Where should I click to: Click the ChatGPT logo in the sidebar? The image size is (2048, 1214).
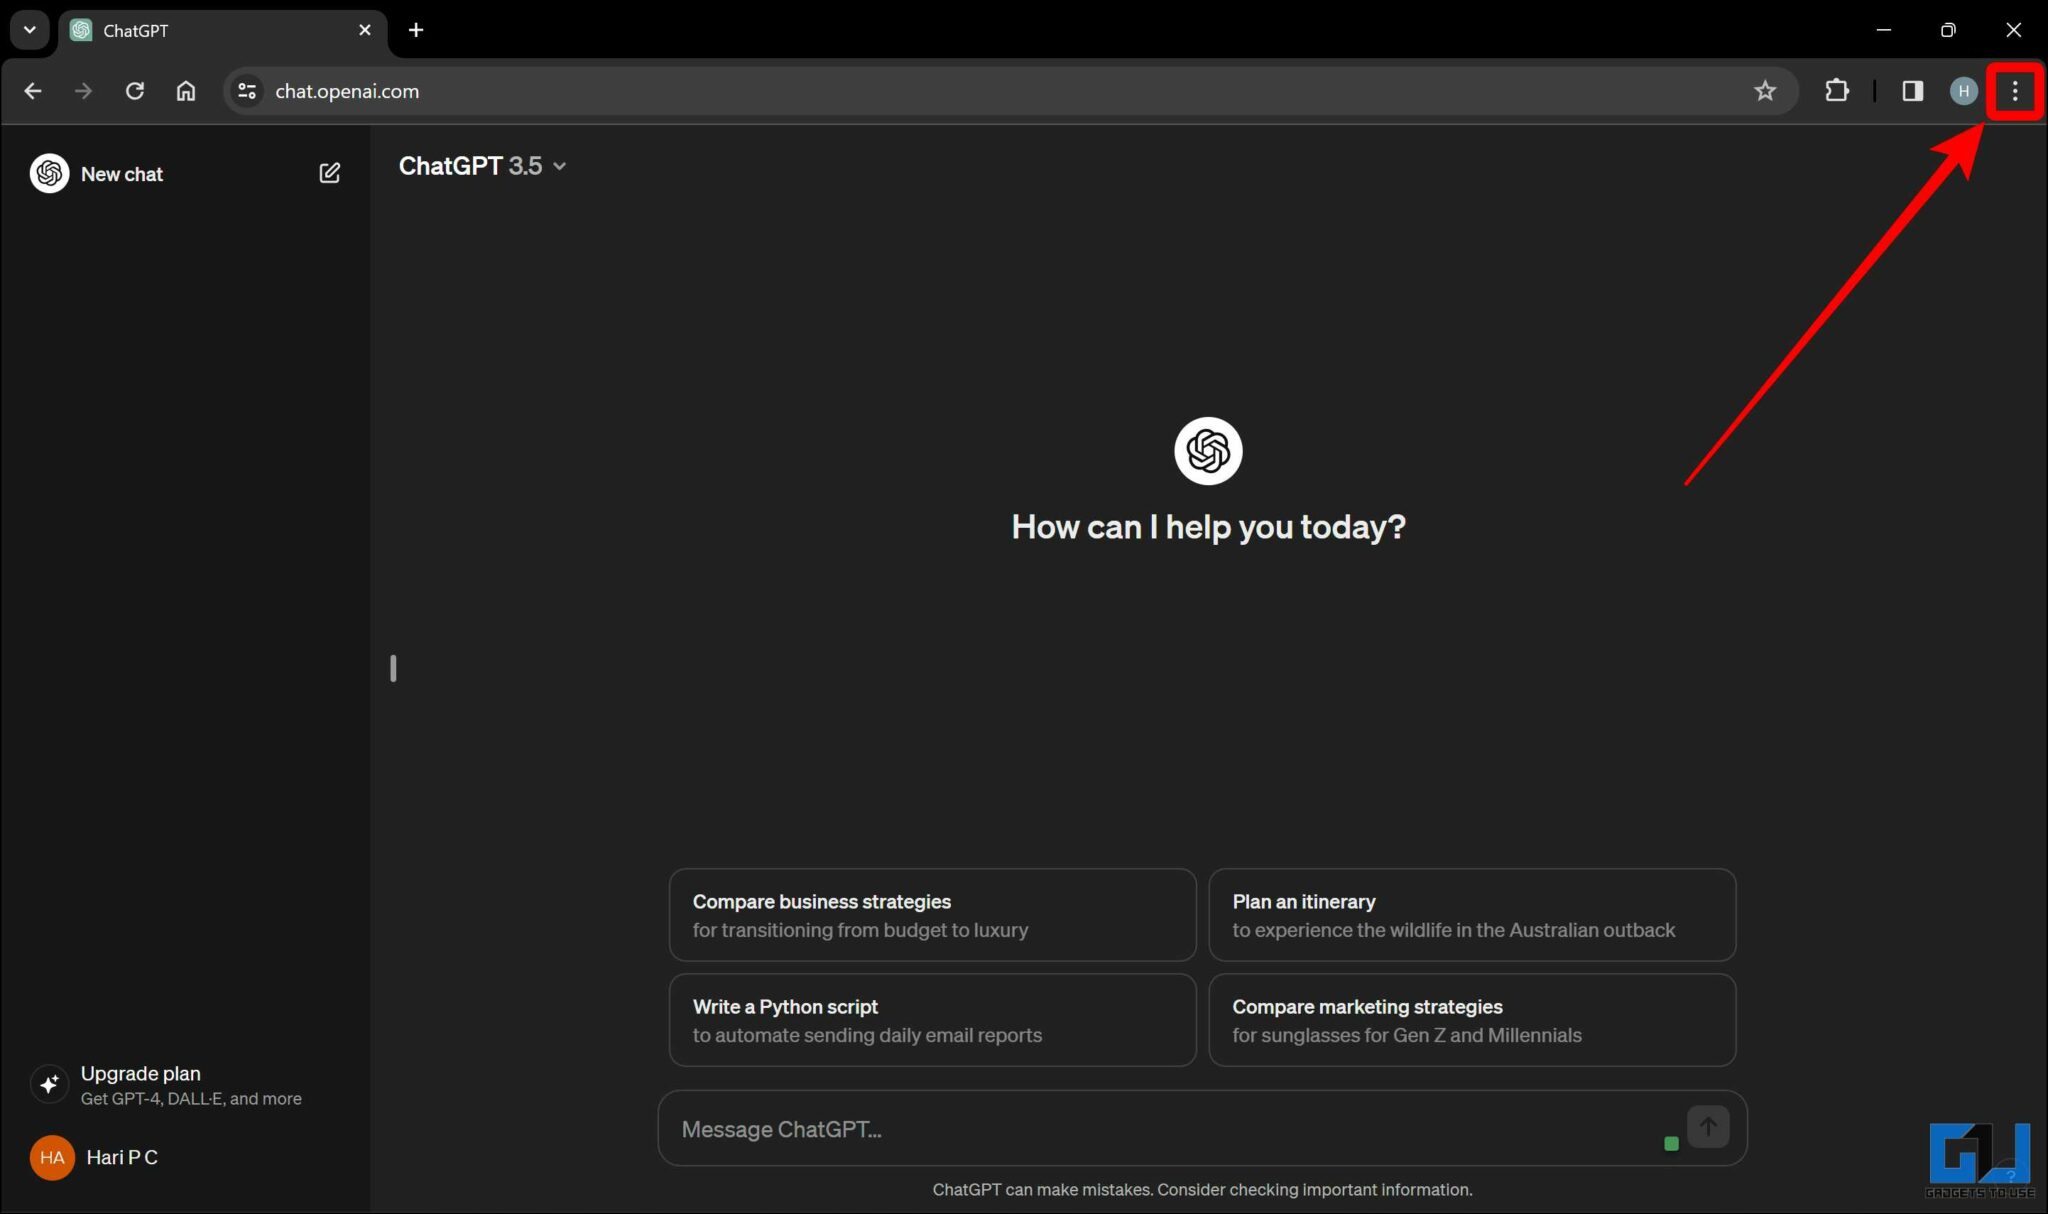(x=48, y=172)
